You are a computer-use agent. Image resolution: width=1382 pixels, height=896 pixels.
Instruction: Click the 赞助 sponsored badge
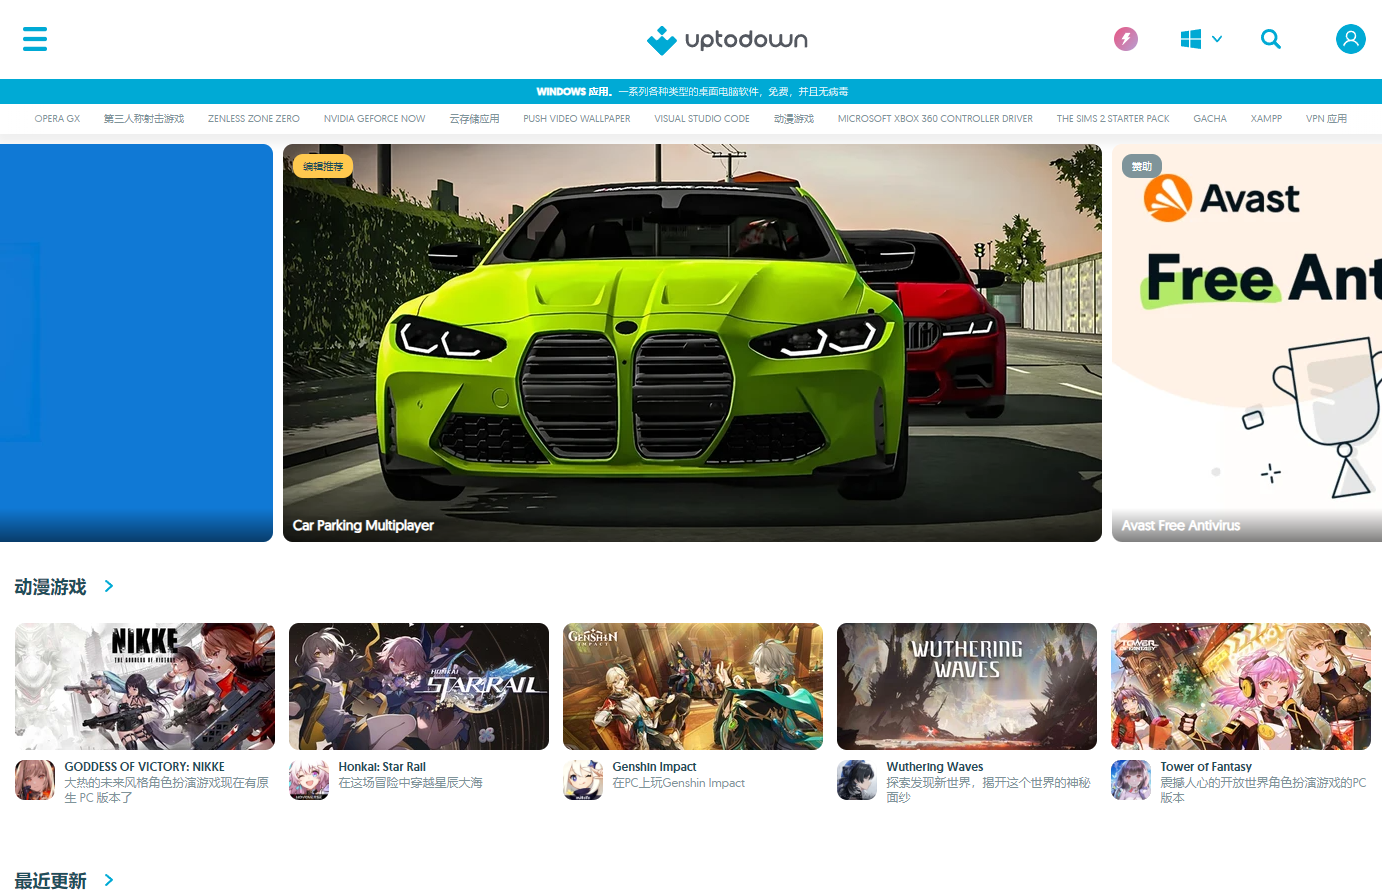click(1142, 166)
